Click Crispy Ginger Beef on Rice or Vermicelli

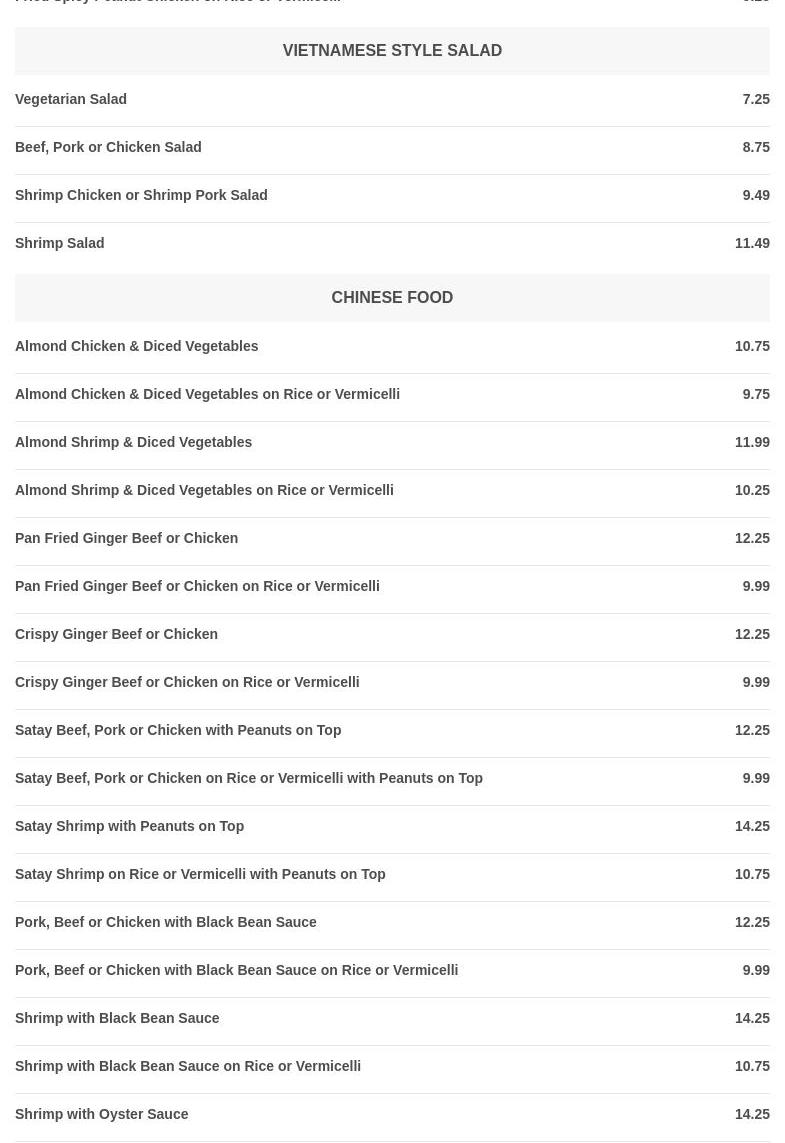(187, 682)
